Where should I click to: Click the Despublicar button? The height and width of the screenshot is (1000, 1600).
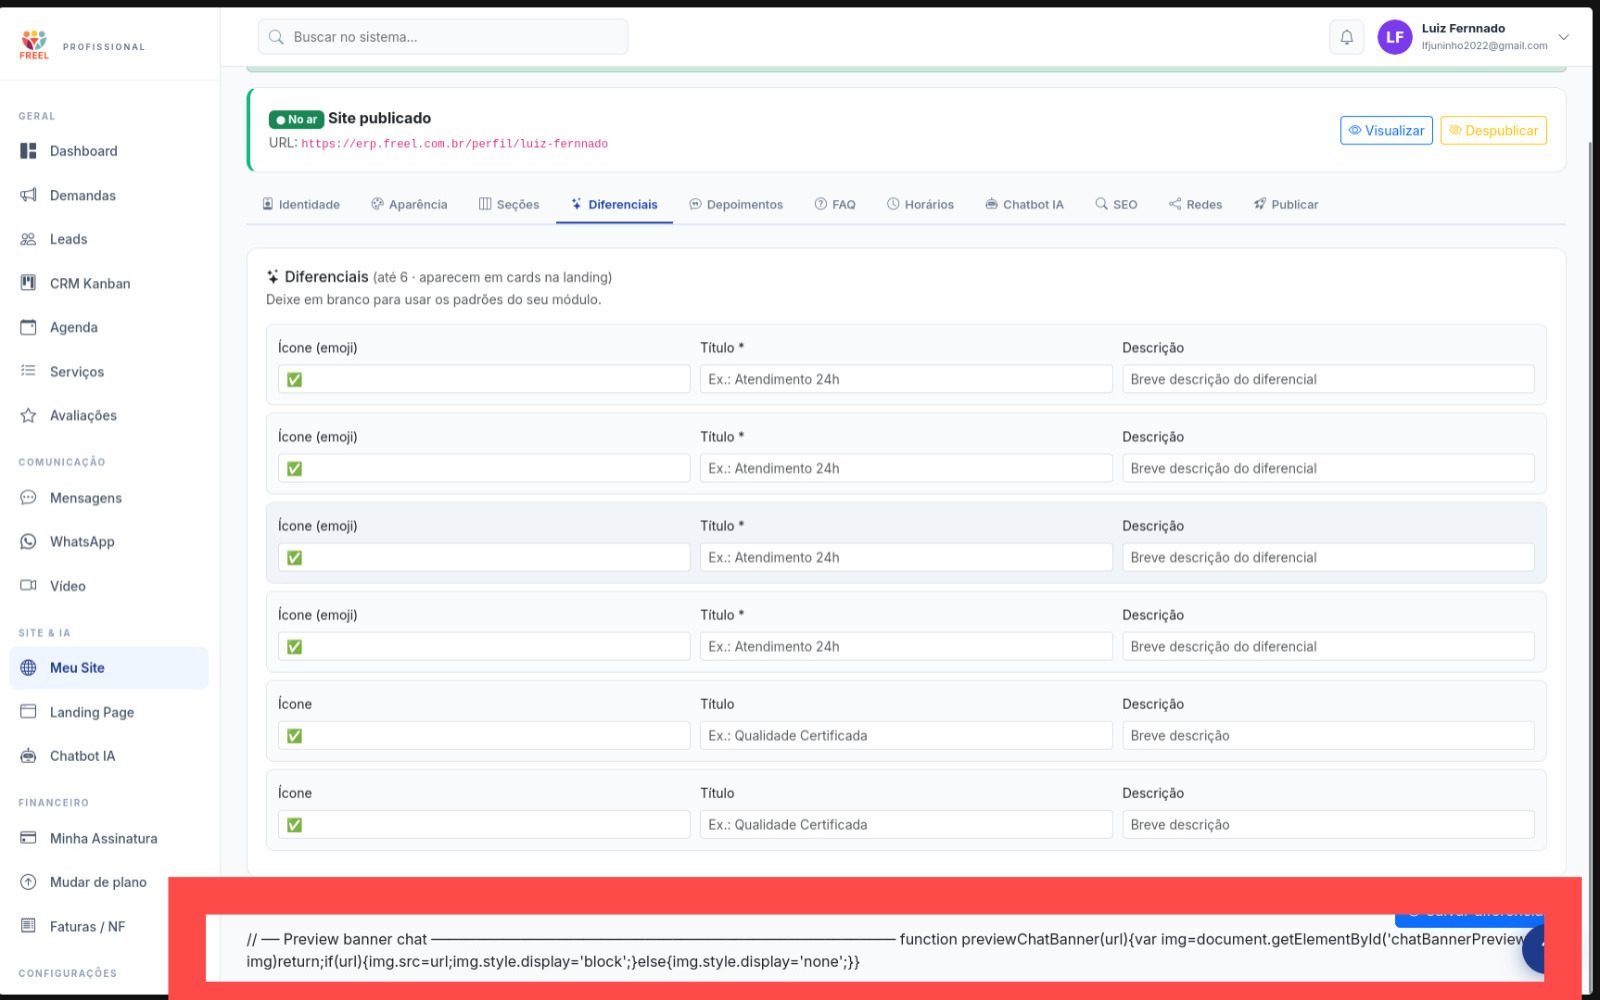pyautogui.click(x=1493, y=130)
